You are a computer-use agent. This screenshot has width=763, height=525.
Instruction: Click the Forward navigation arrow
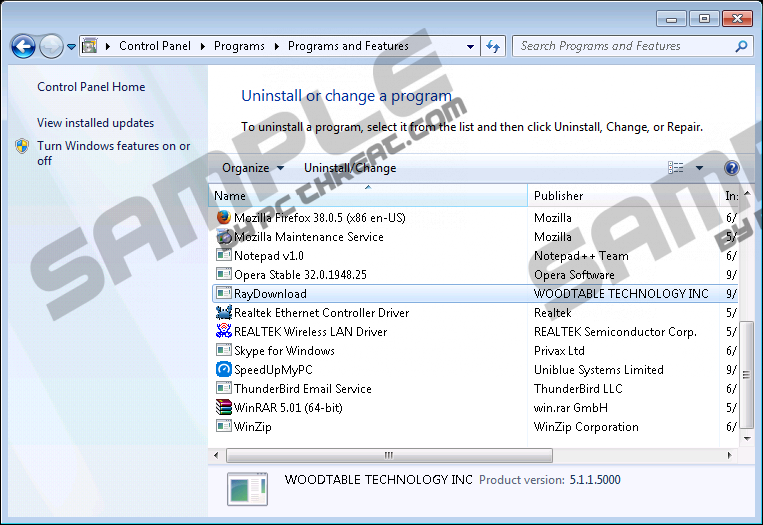tap(51, 47)
